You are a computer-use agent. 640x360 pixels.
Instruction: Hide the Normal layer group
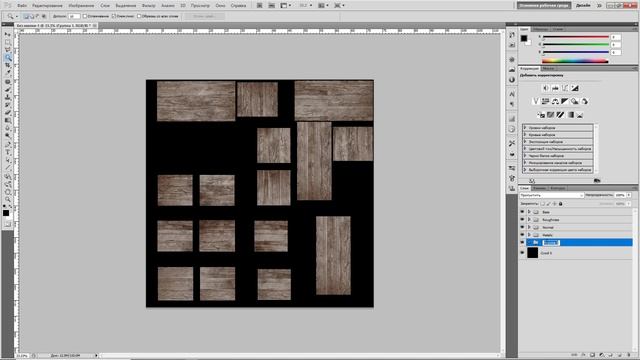click(x=522, y=227)
